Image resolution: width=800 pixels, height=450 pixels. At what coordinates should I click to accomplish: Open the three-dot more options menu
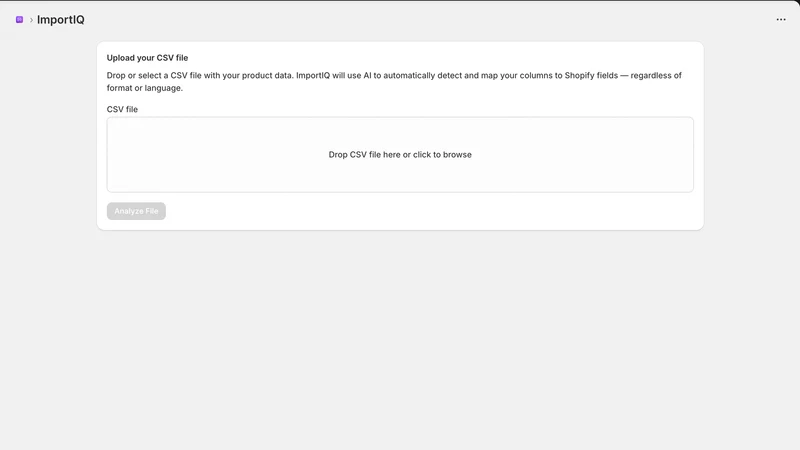click(781, 19)
